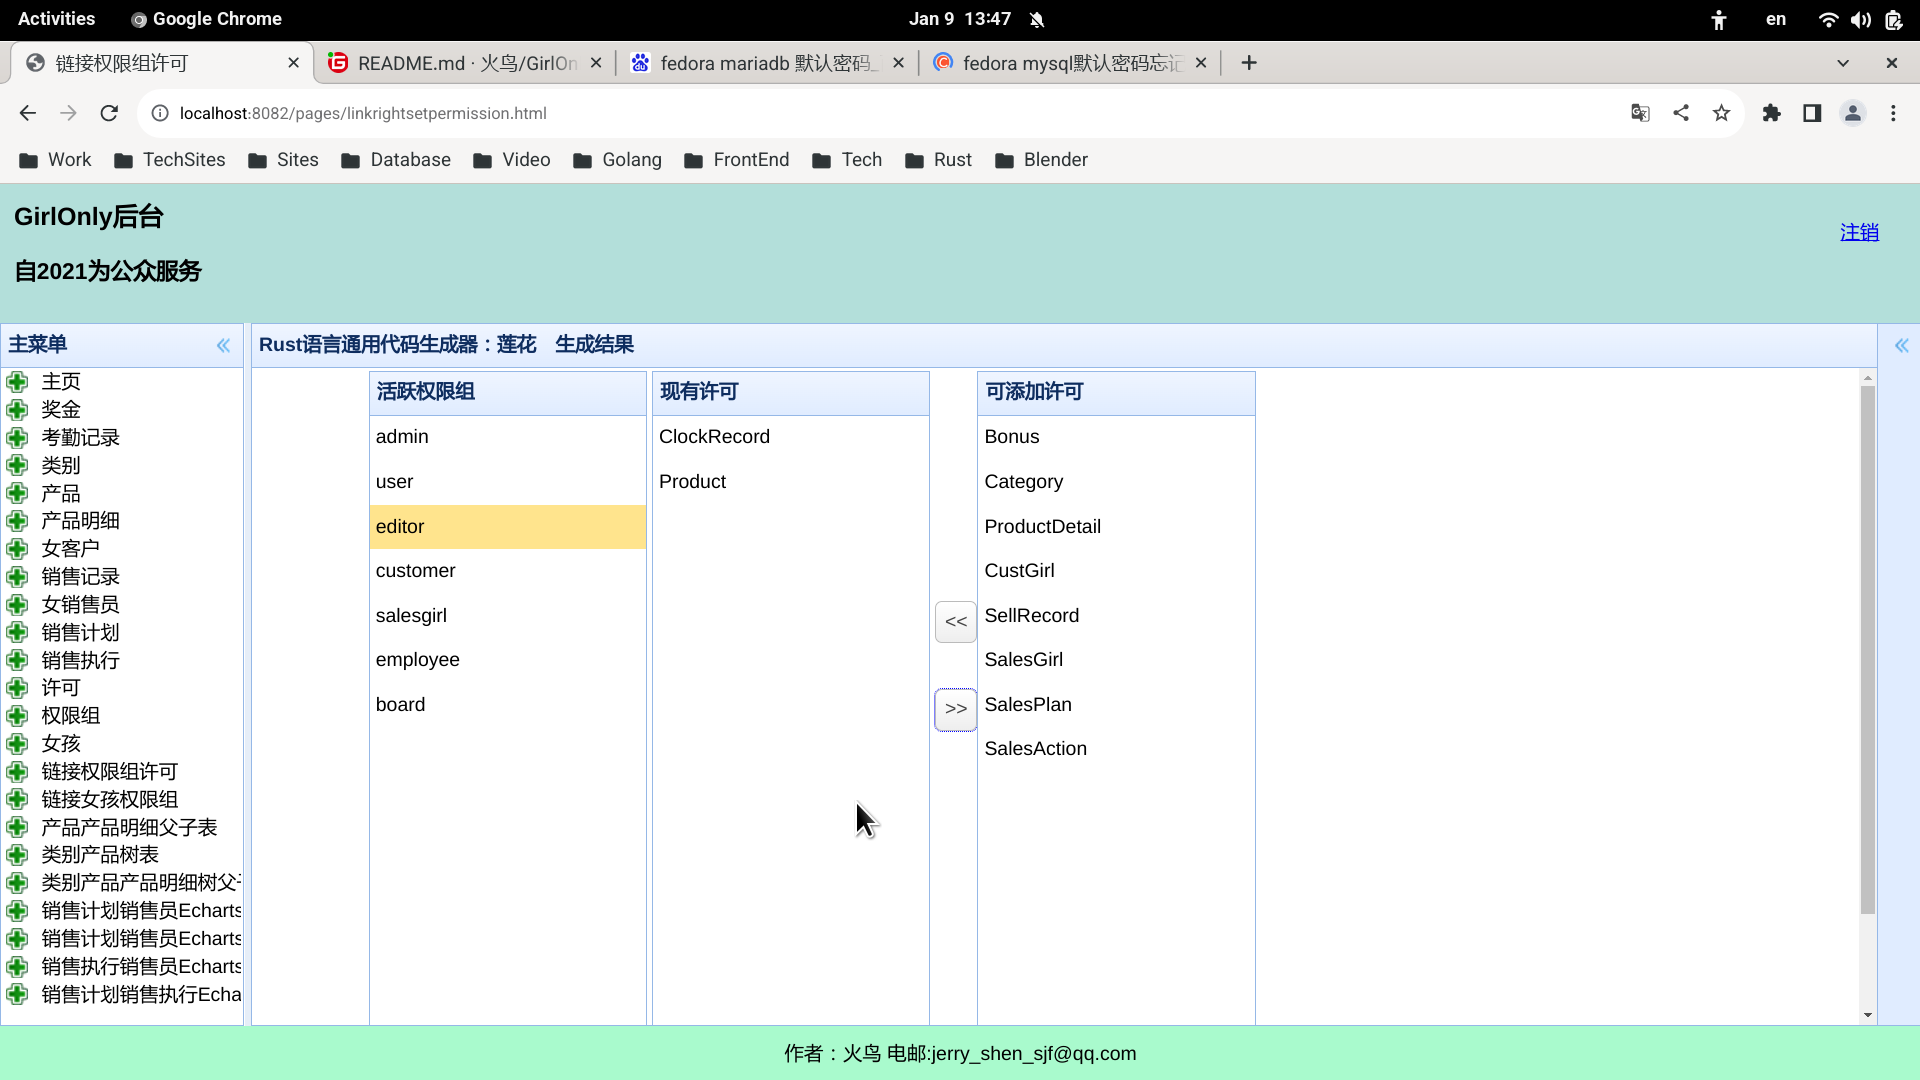This screenshot has width=1920, height=1080.
Task: Open the tab search dropdown arrow
Action: pyautogui.click(x=1843, y=63)
